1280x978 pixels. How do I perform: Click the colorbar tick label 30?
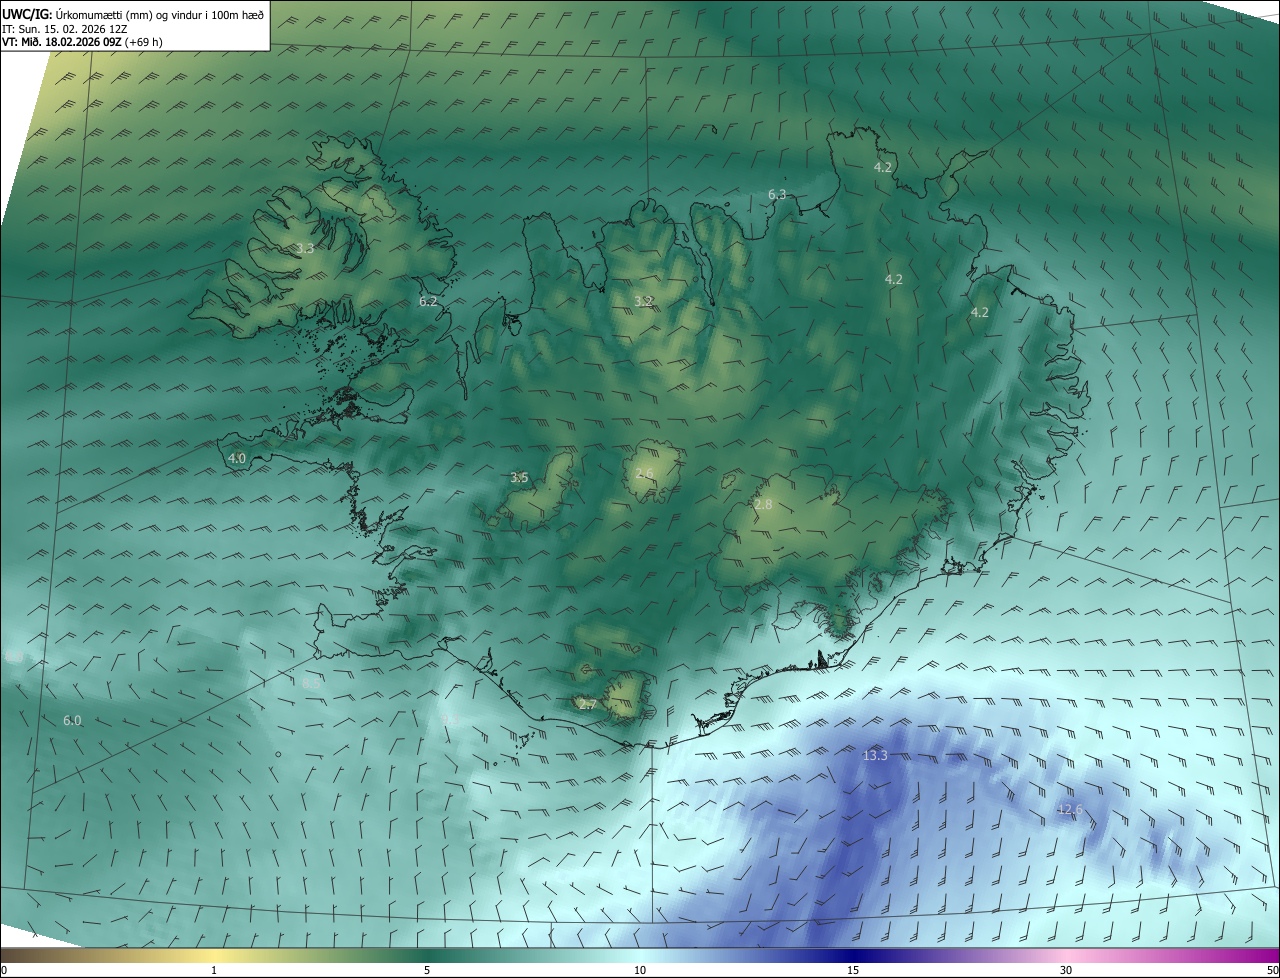1066,971
